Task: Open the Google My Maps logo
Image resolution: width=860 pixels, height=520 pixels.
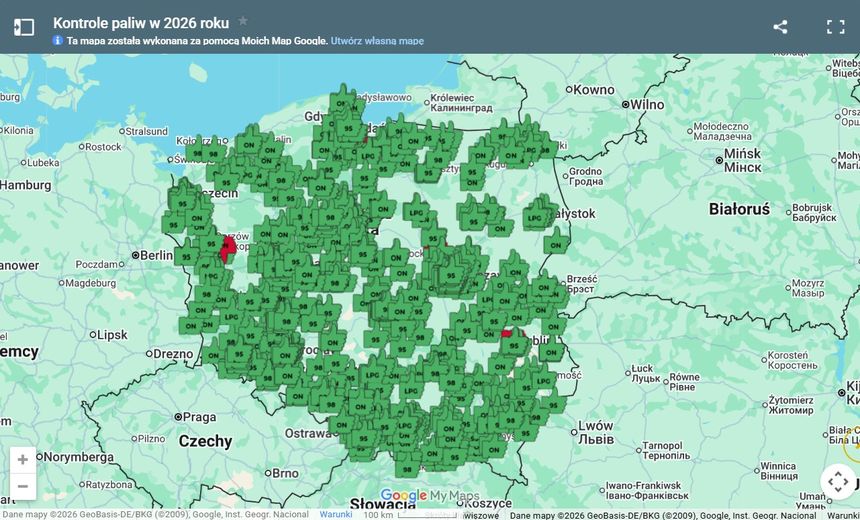Action: (x=429, y=496)
